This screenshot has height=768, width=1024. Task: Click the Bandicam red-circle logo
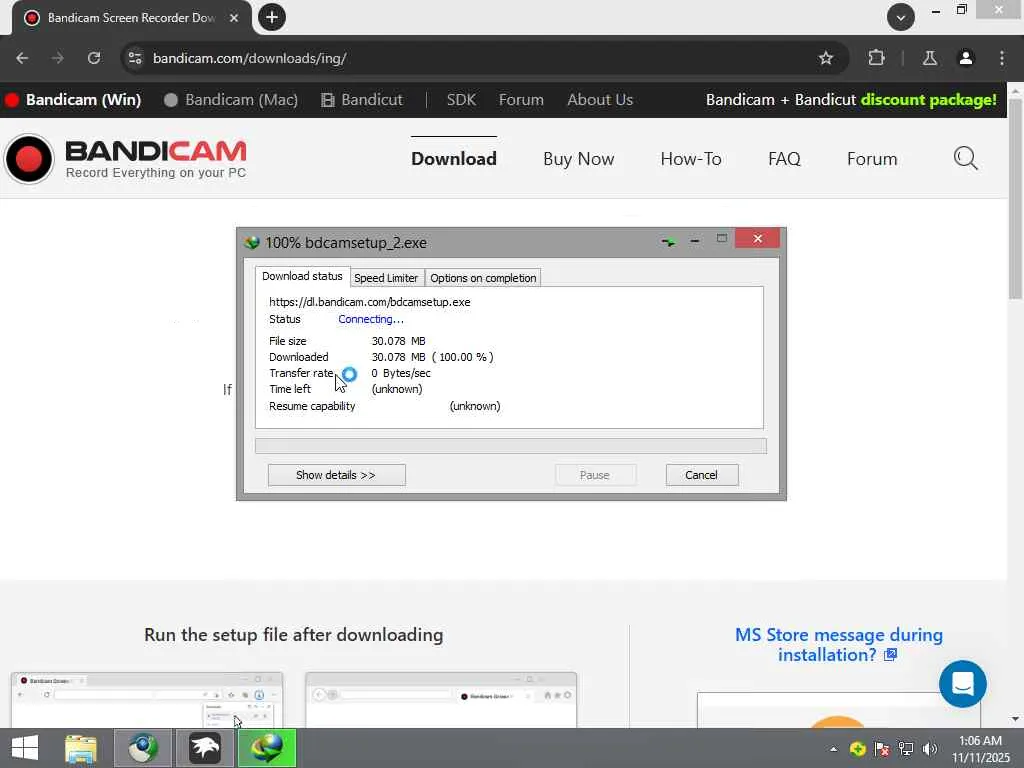[29, 159]
